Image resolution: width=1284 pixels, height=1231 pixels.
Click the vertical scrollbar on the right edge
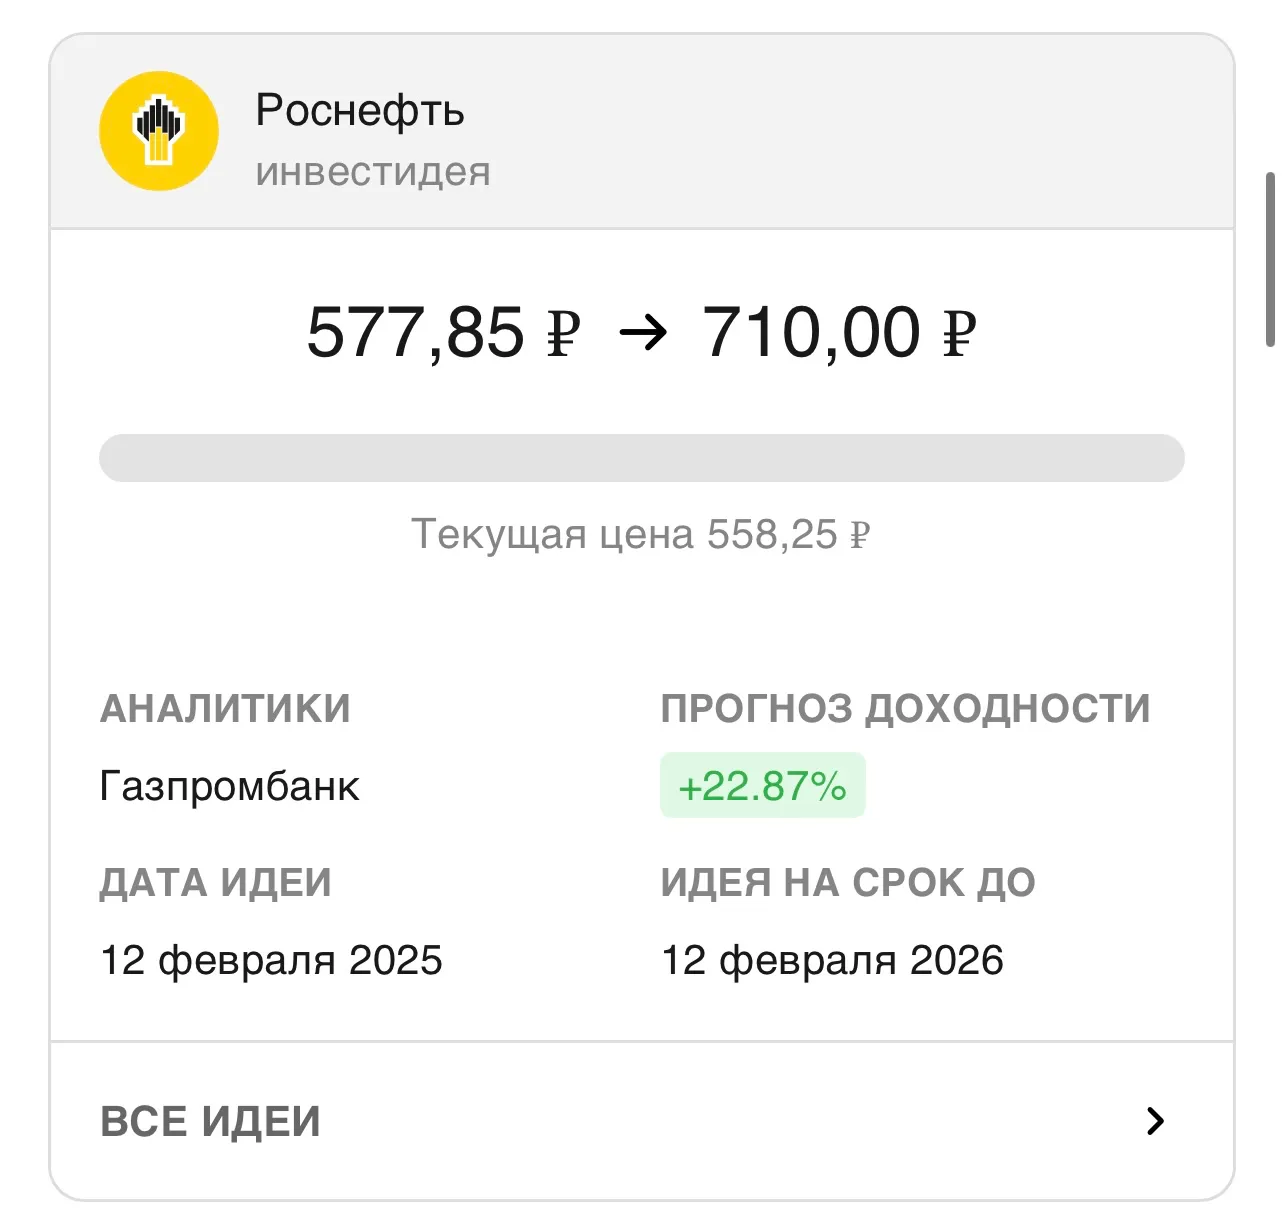tap(1270, 260)
